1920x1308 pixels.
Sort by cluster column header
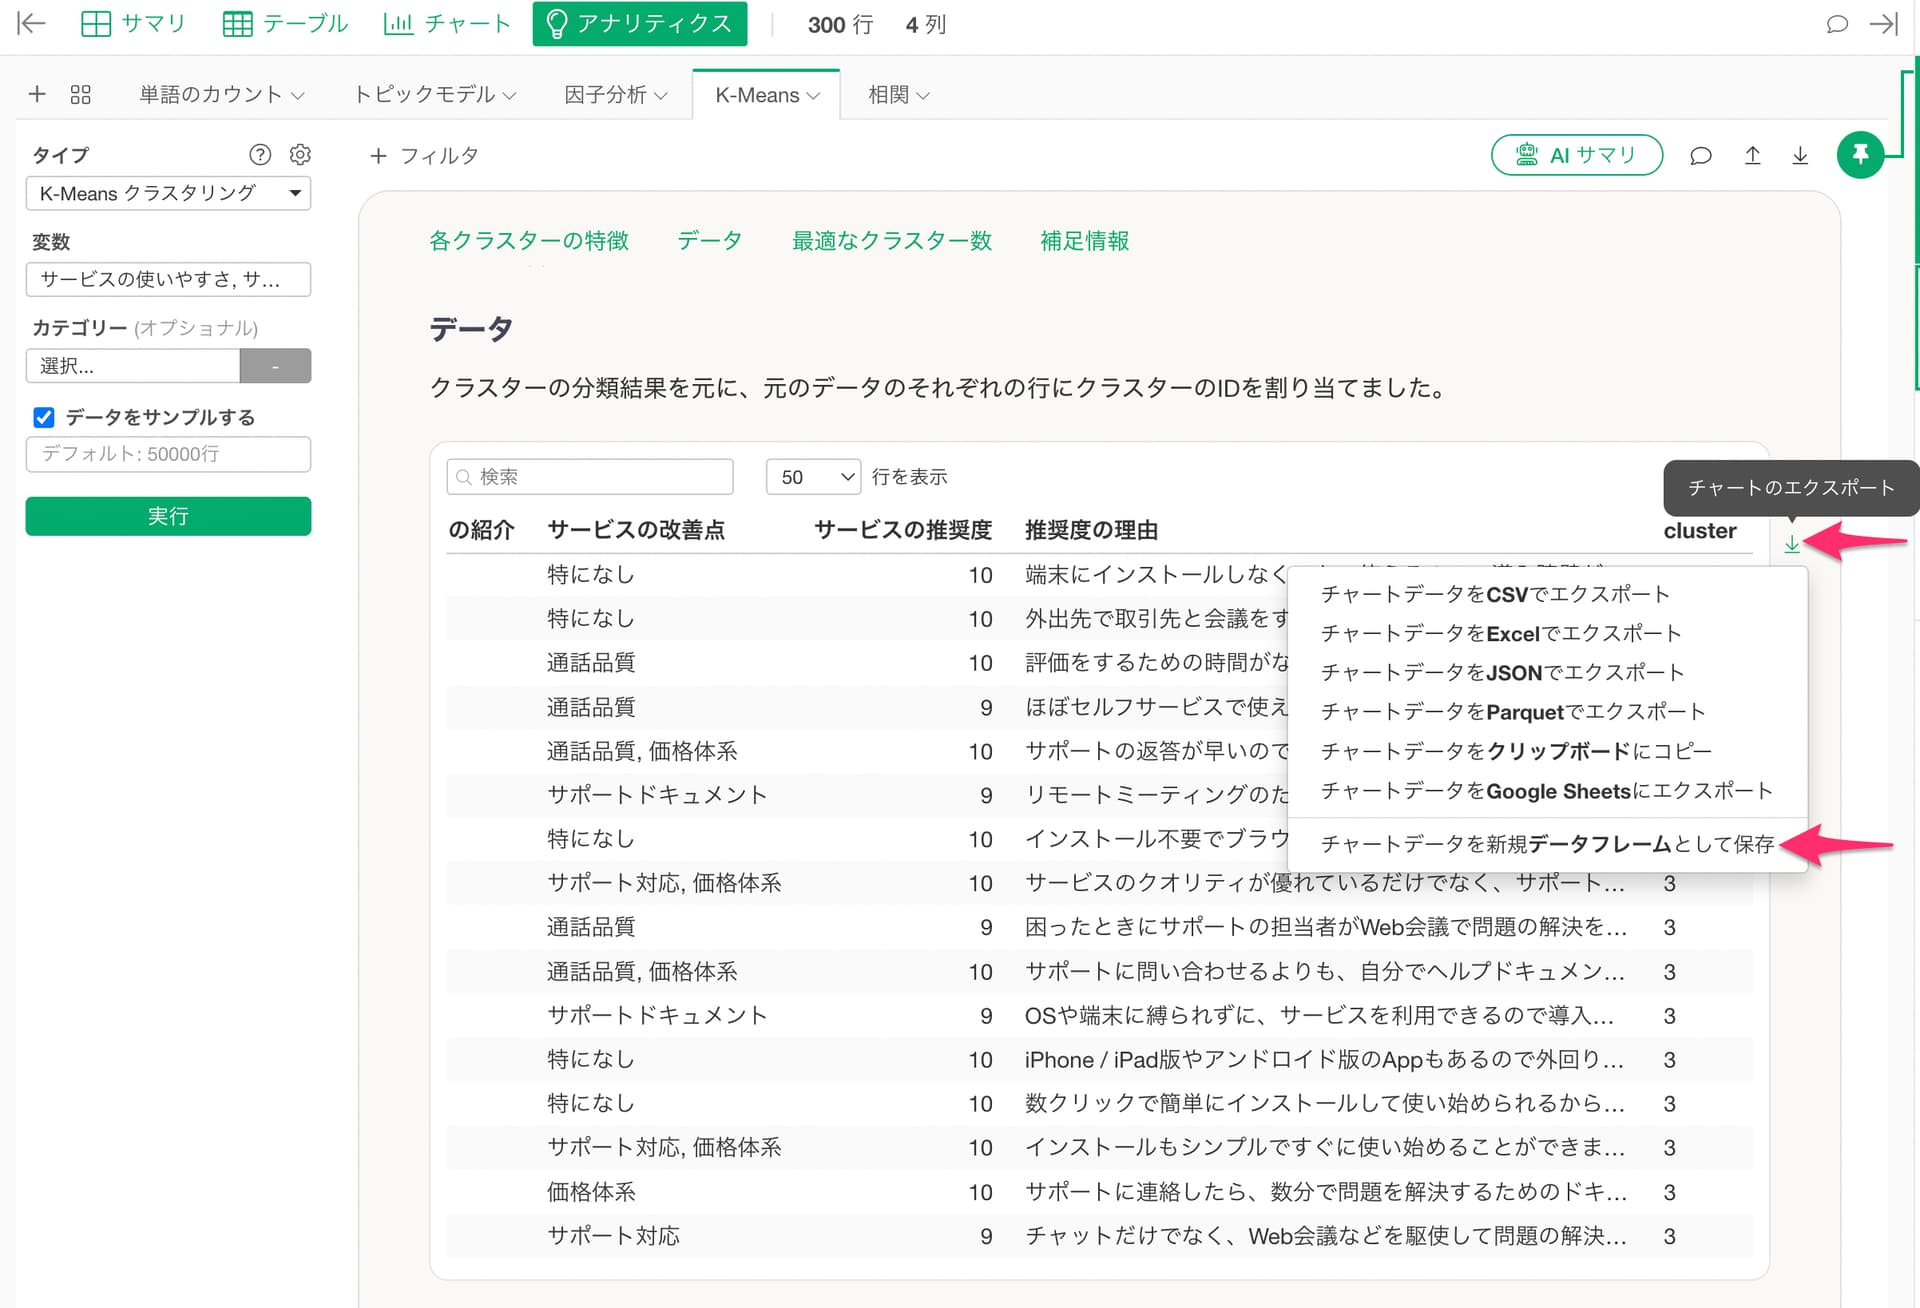pos(1700,531)
